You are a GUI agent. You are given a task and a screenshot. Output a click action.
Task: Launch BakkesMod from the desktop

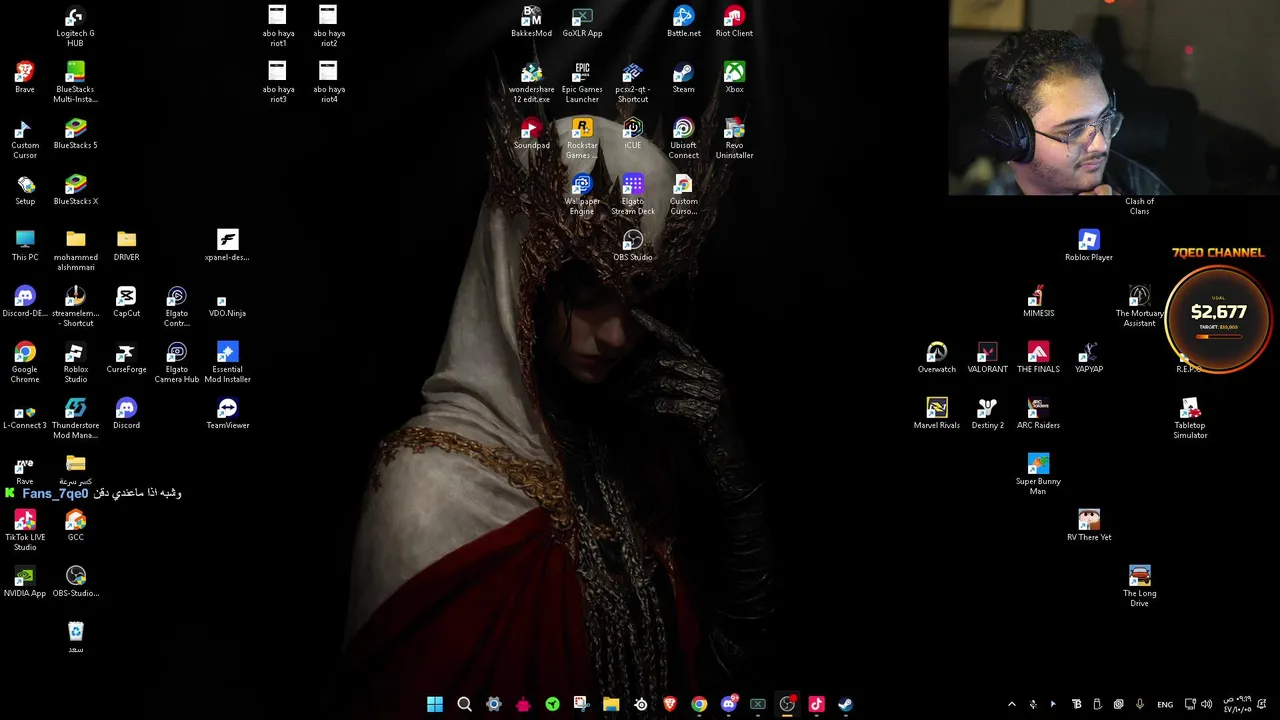pyautogui.click(x=531, y=22)
